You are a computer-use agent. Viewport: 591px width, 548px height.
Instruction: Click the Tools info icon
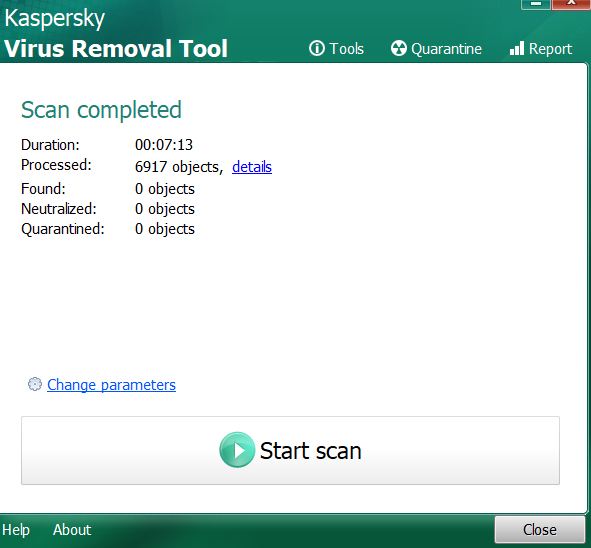click(x=317, y=48)
